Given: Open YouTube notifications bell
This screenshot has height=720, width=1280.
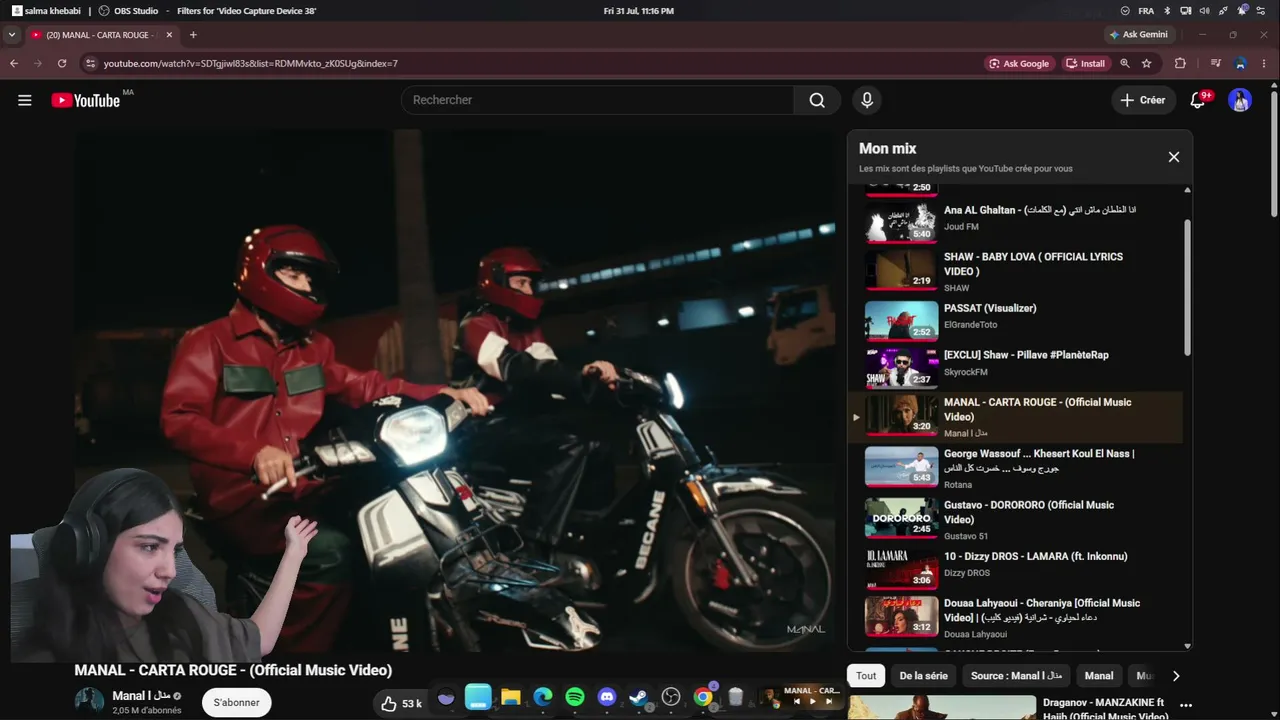Looking at the screenshot, I should (1198, 100).
